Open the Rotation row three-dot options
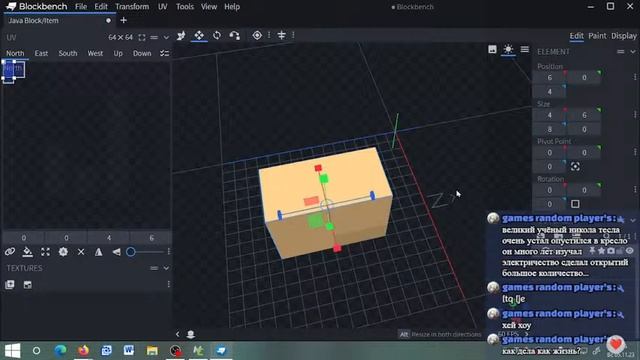This screenshot has width=640, height=360. [635, 190]
